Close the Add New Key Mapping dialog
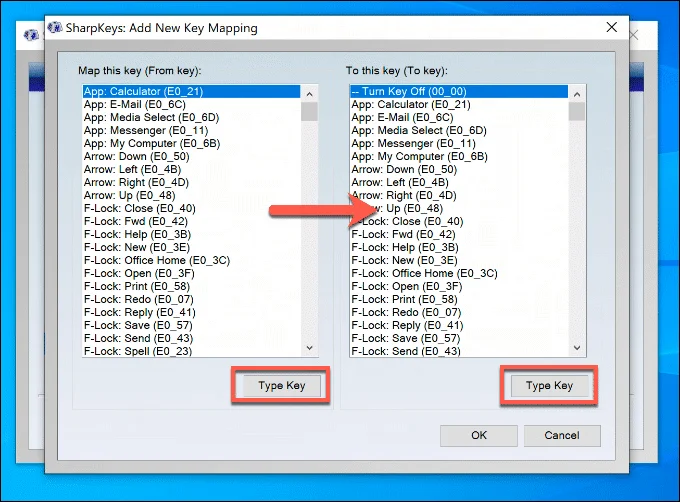 [611, 29]
